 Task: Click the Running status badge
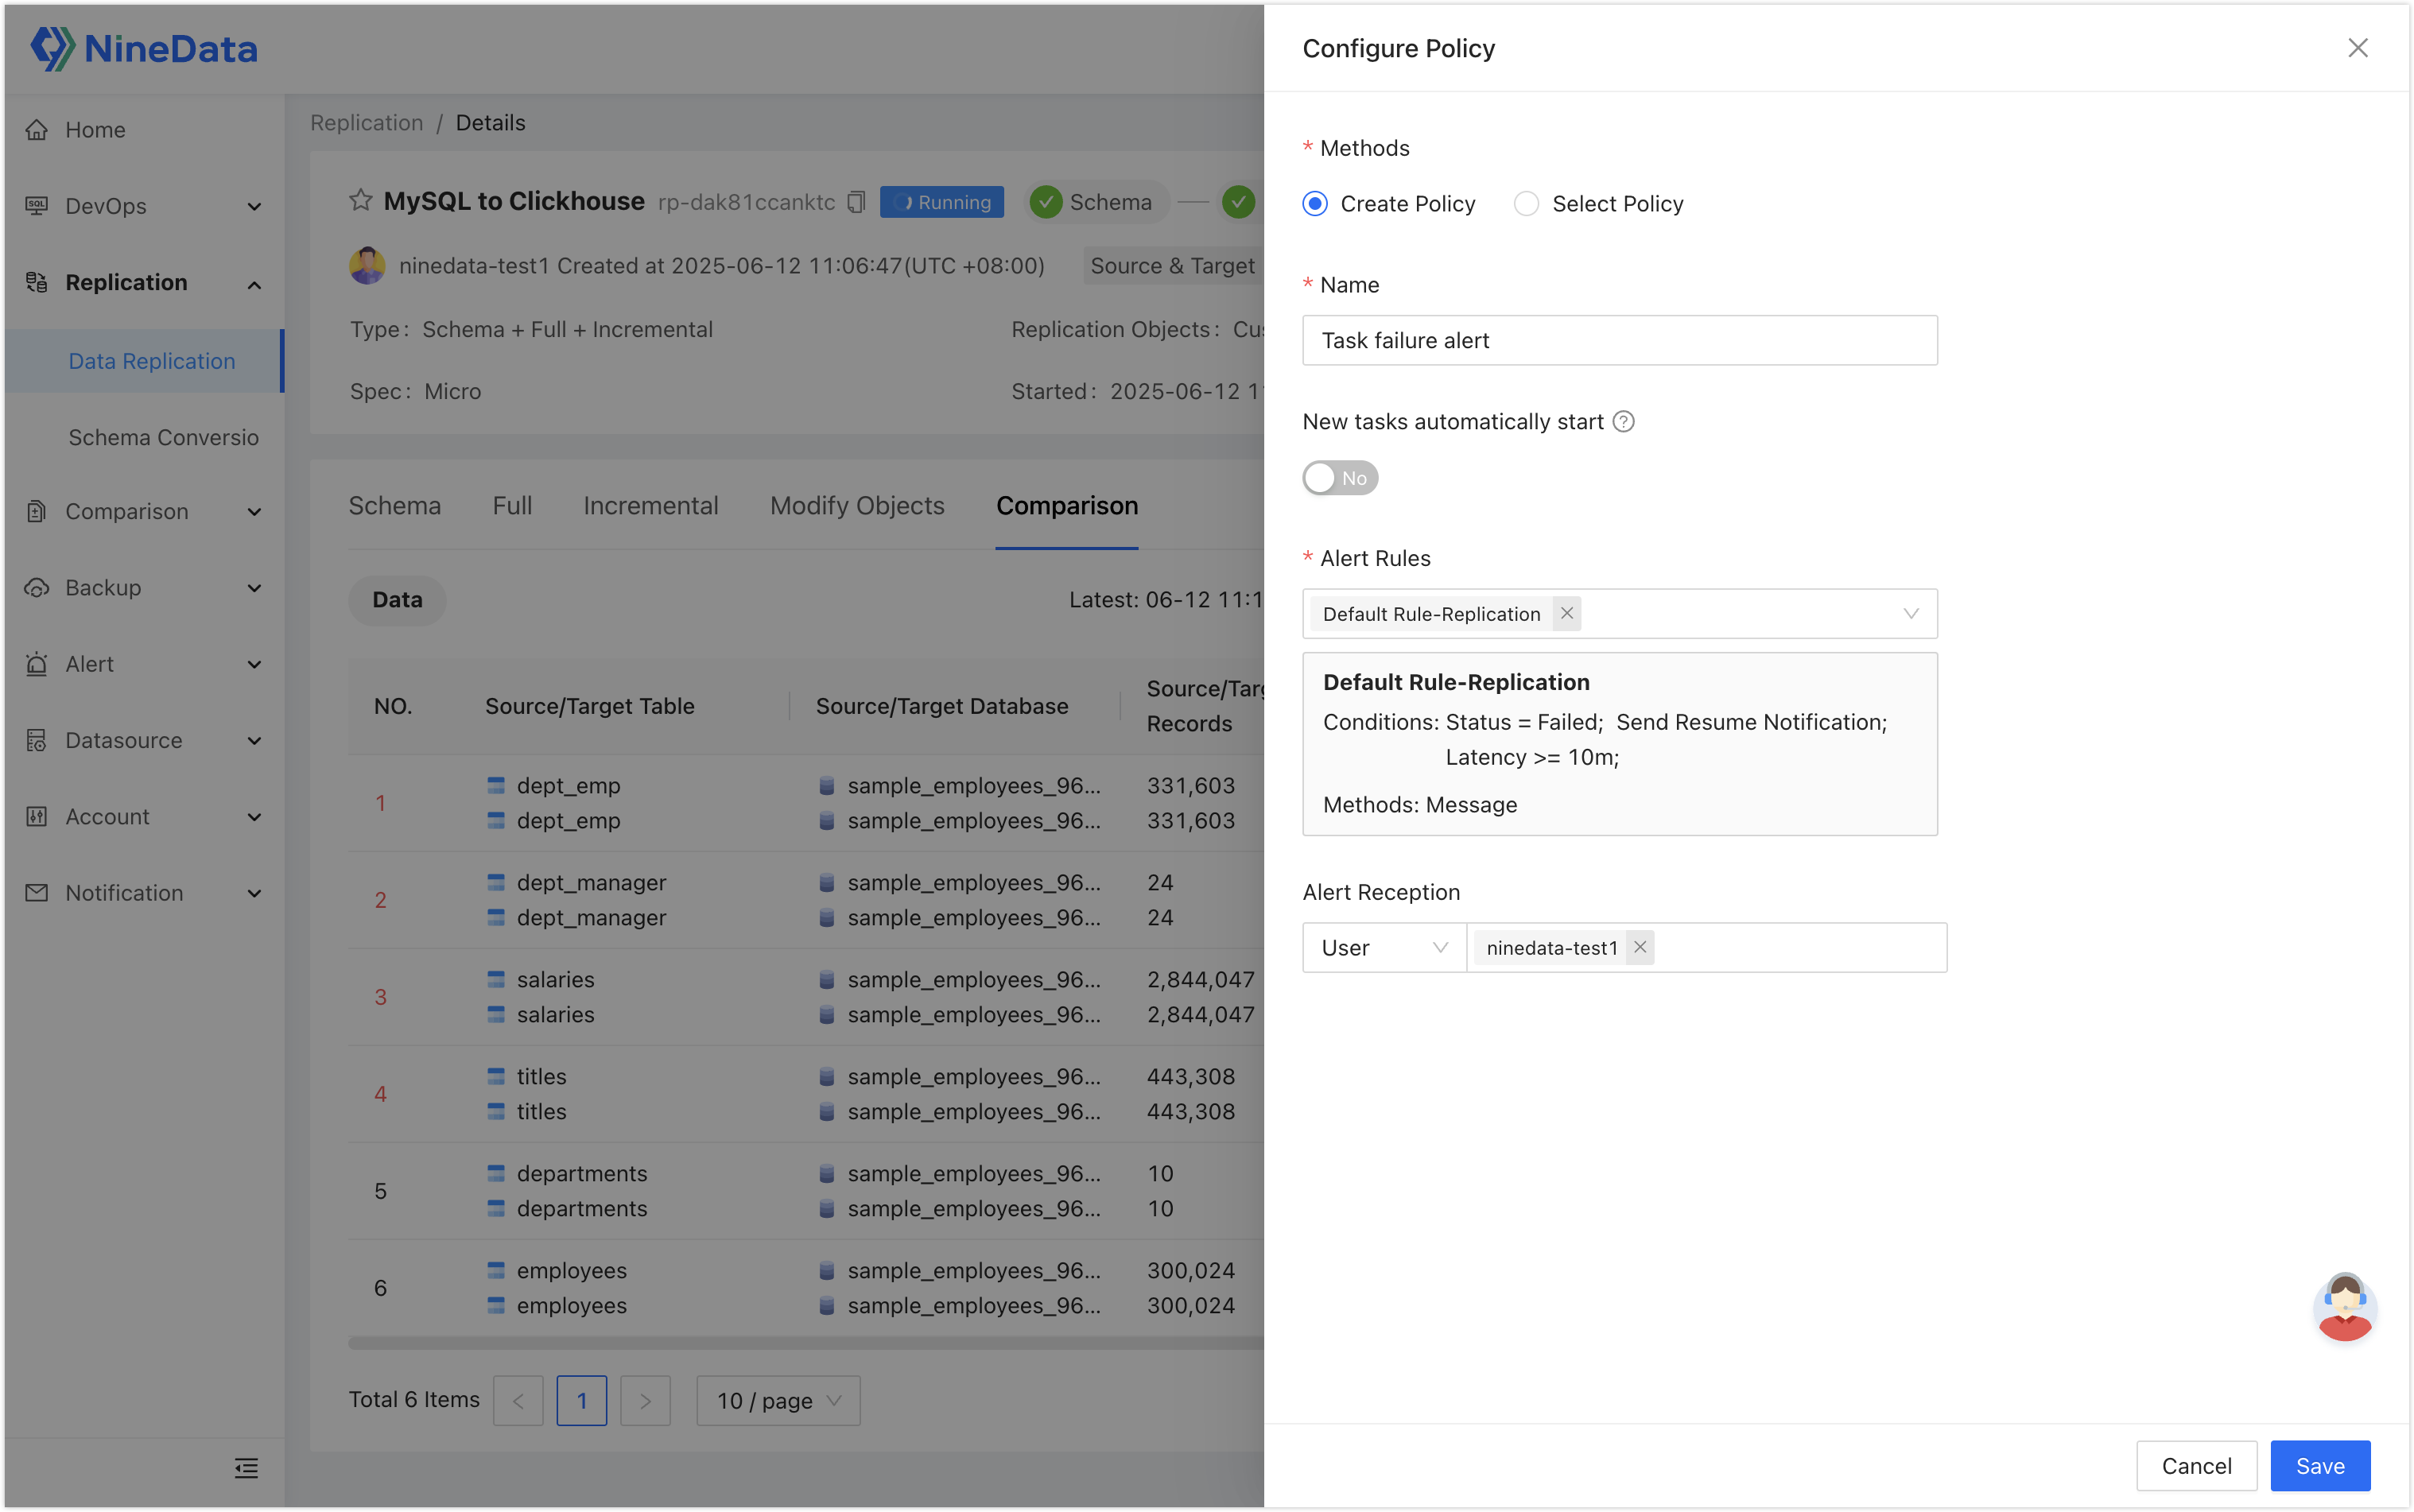[x=942, y=202]
